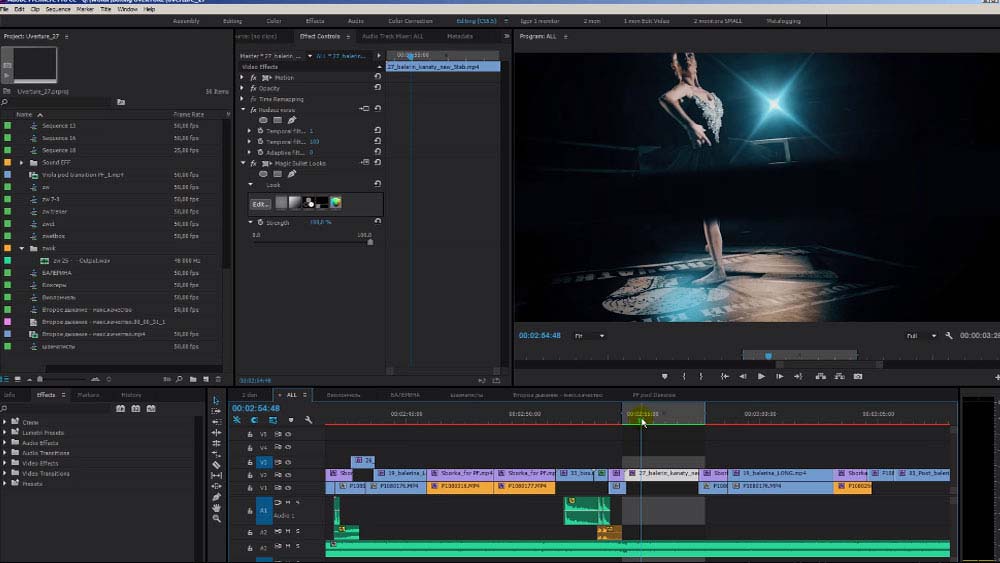1000x563 pixels.
Task: Open the Program monitor zoom level dropdown
Action: pyautogui.click(x=590, y=335)
